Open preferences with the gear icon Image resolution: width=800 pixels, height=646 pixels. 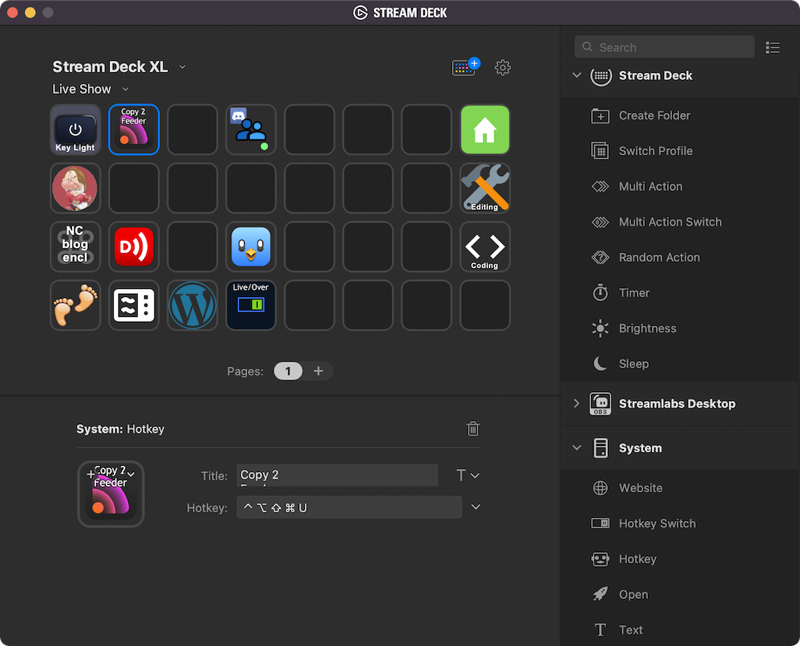503,67
